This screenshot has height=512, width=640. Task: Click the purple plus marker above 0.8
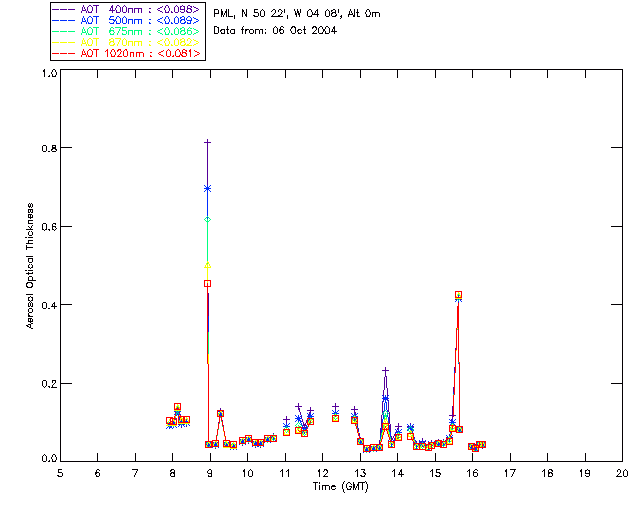point(207,142)
